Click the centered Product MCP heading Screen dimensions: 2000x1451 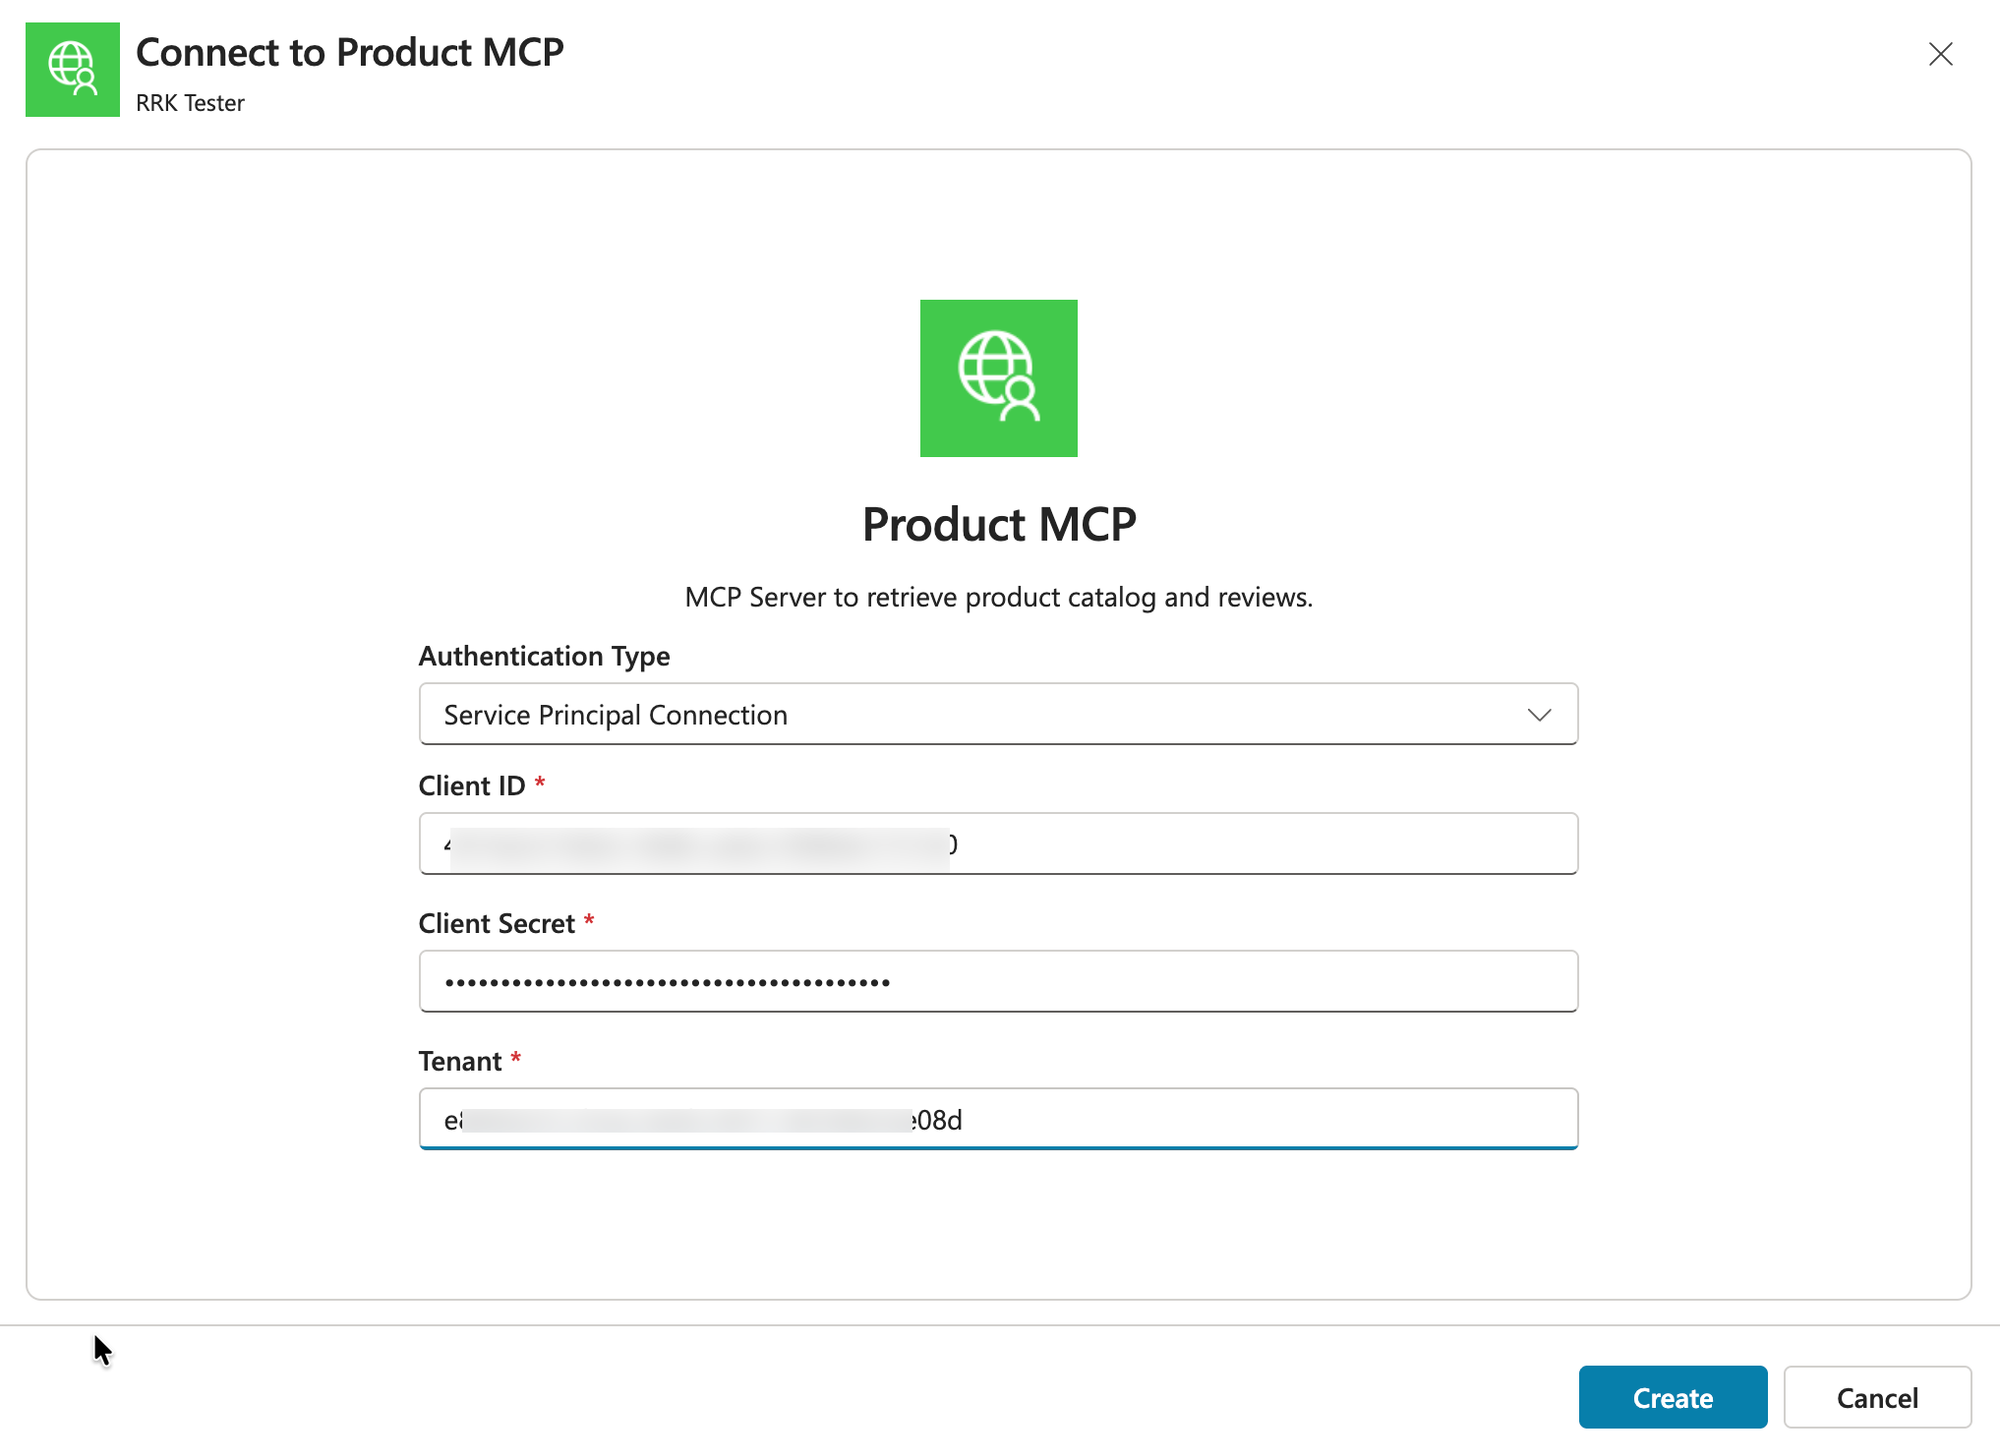coord(998,524)
